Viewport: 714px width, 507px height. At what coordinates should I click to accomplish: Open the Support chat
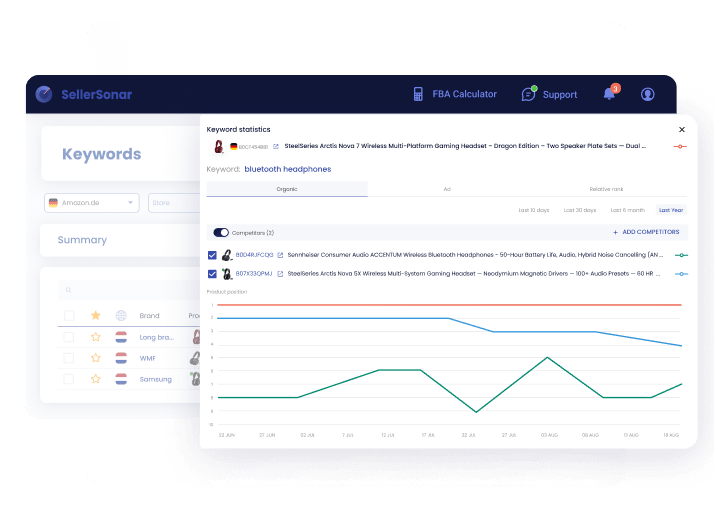[549, 94]
